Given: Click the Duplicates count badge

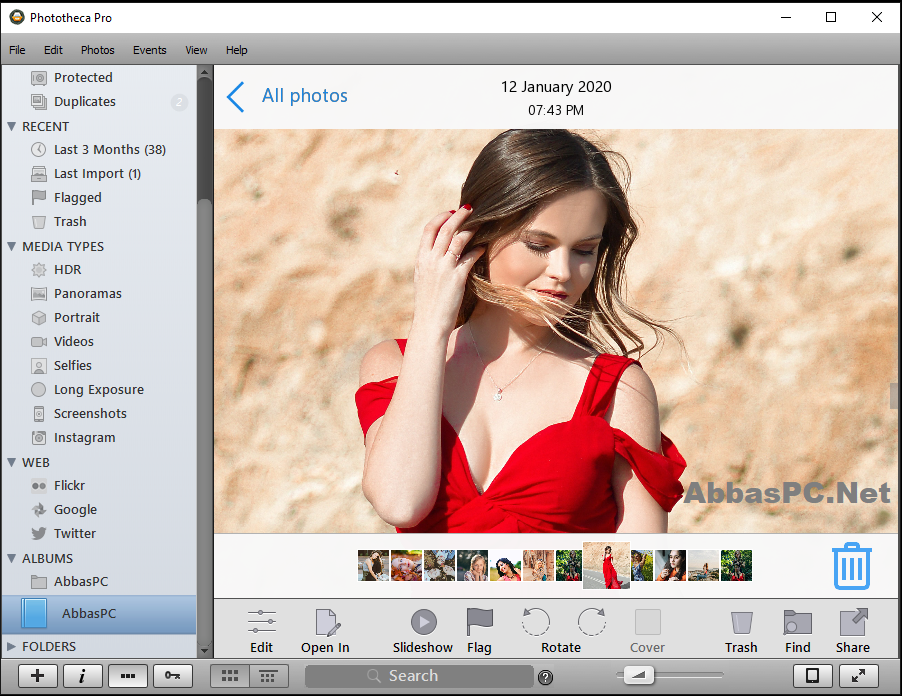Looking at the screenshot, I should 179,102.
